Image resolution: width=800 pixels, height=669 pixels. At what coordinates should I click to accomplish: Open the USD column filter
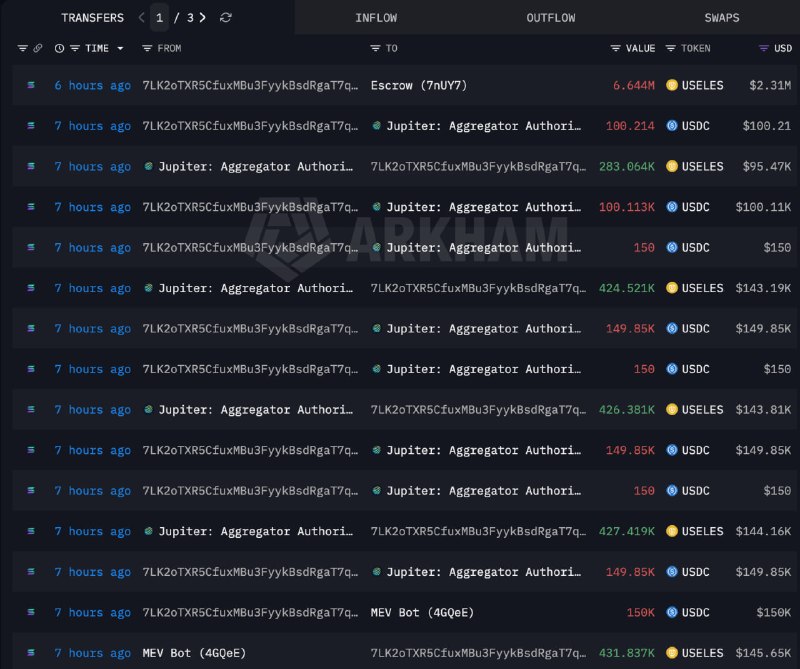(763, 48)
